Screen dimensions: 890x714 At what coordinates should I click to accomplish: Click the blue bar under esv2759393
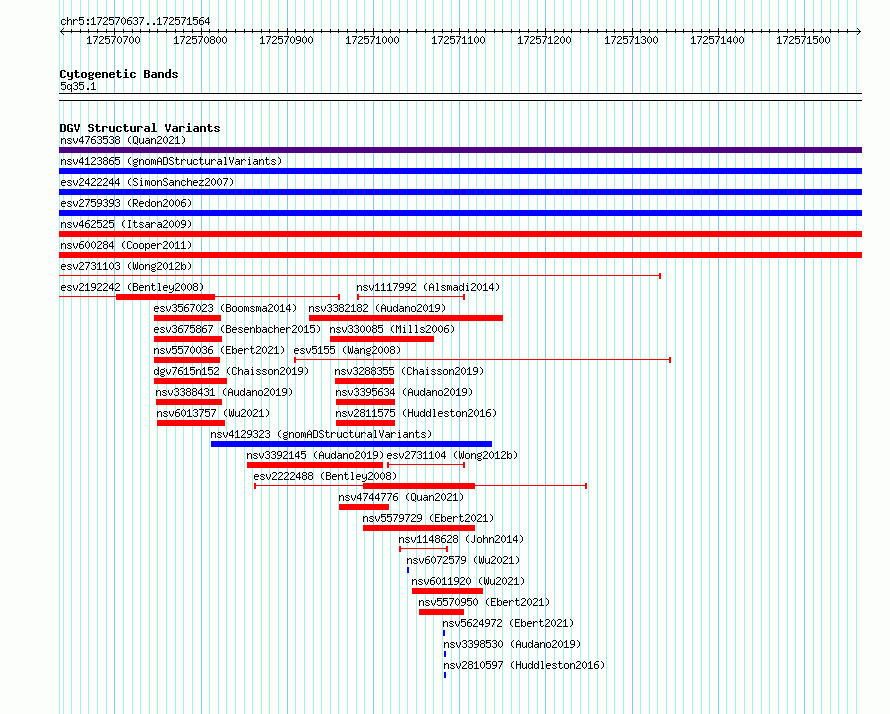click(x=460, y=213)
